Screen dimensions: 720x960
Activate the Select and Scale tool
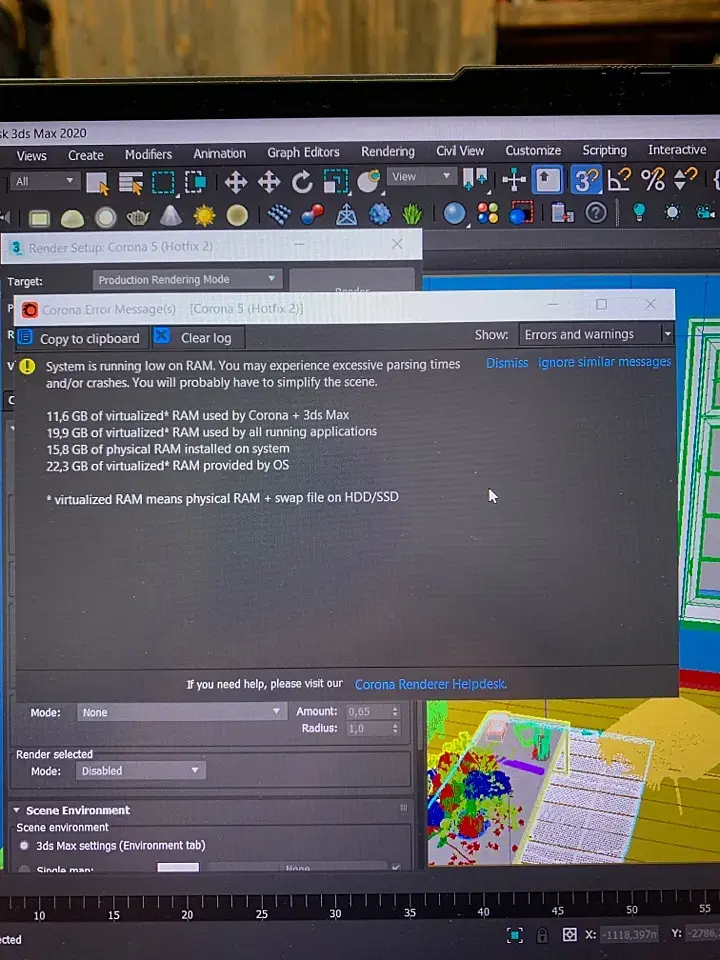click(x=335, y=181)
